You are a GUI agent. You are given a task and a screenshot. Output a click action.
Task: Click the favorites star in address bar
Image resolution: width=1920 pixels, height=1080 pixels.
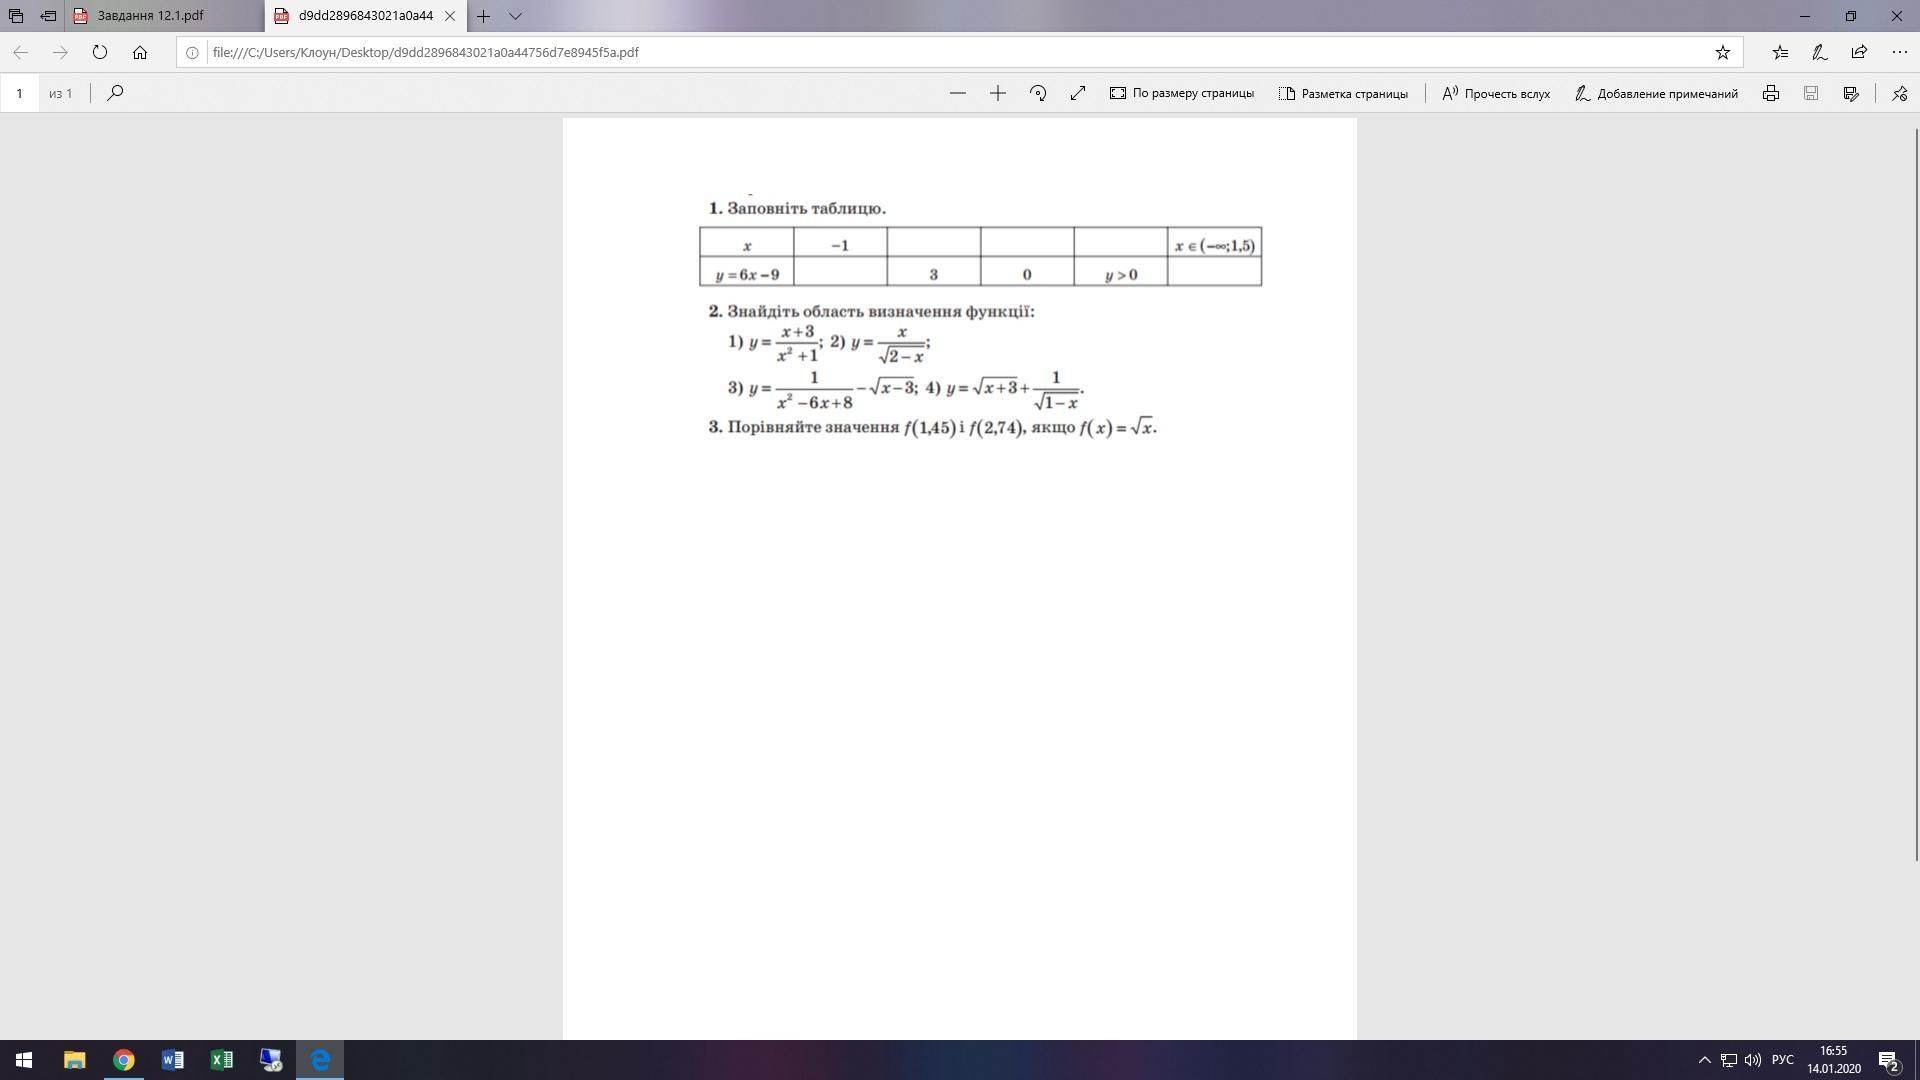[x=1722, y=52]
